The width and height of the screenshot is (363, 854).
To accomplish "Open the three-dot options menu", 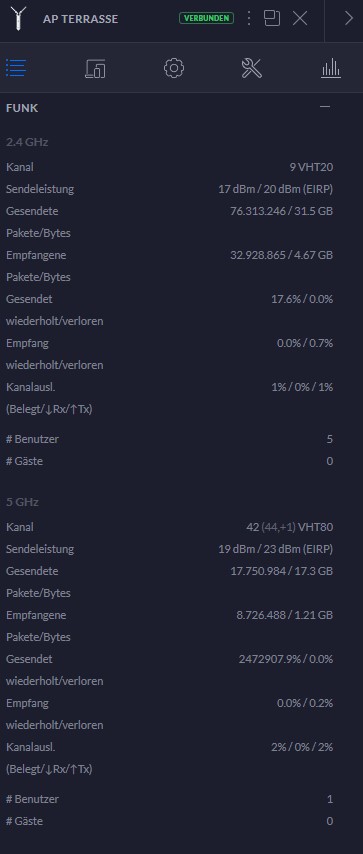I will coord(249,18).
